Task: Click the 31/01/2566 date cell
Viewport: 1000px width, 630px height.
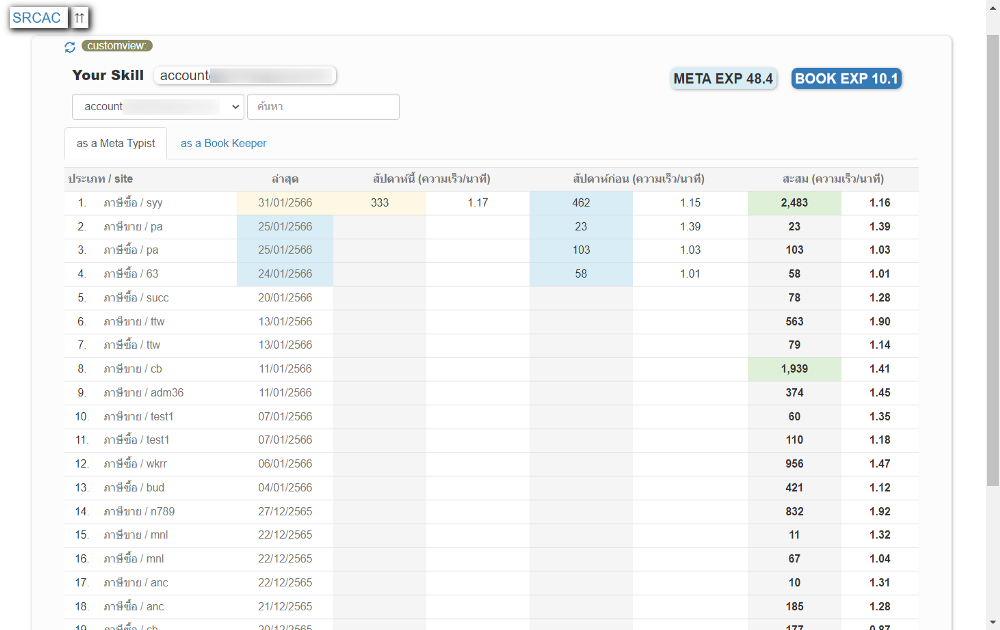Action: [x=285, y=203]
